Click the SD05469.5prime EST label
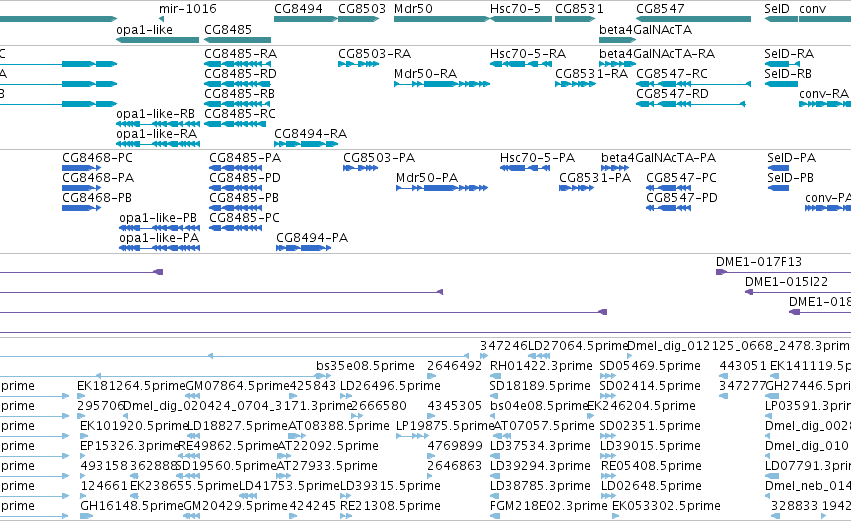 coord(650,366)
